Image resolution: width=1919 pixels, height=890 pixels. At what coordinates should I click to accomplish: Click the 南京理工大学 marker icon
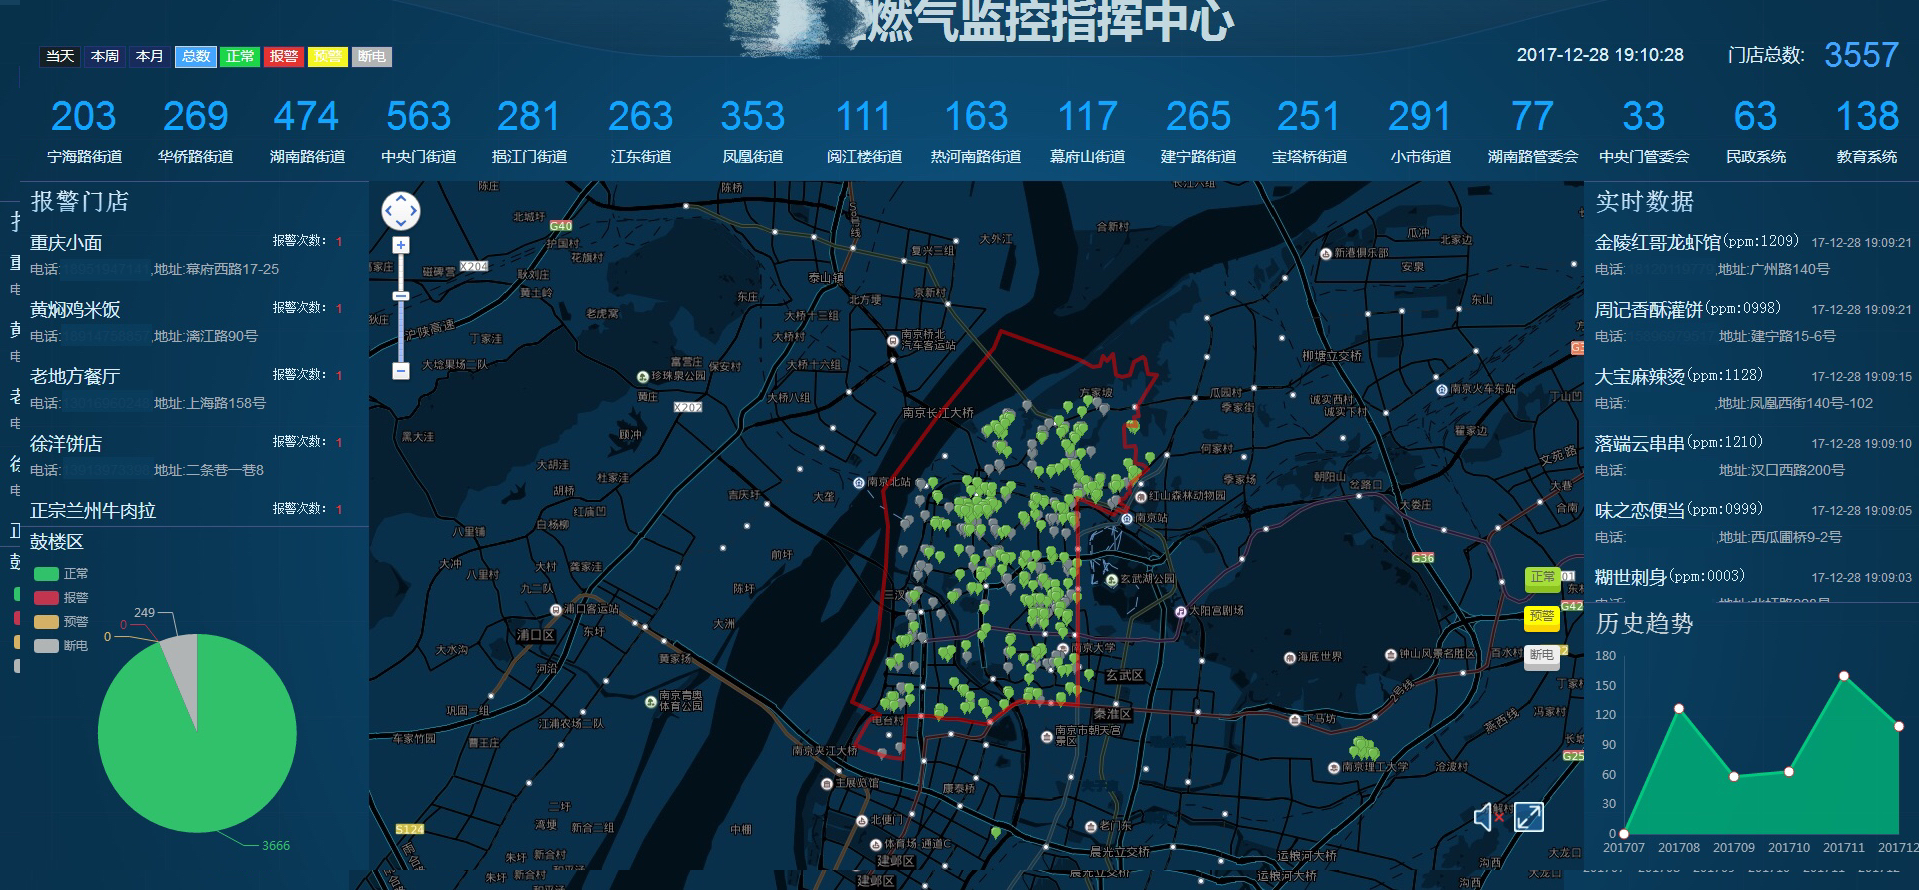(1333, 767)
